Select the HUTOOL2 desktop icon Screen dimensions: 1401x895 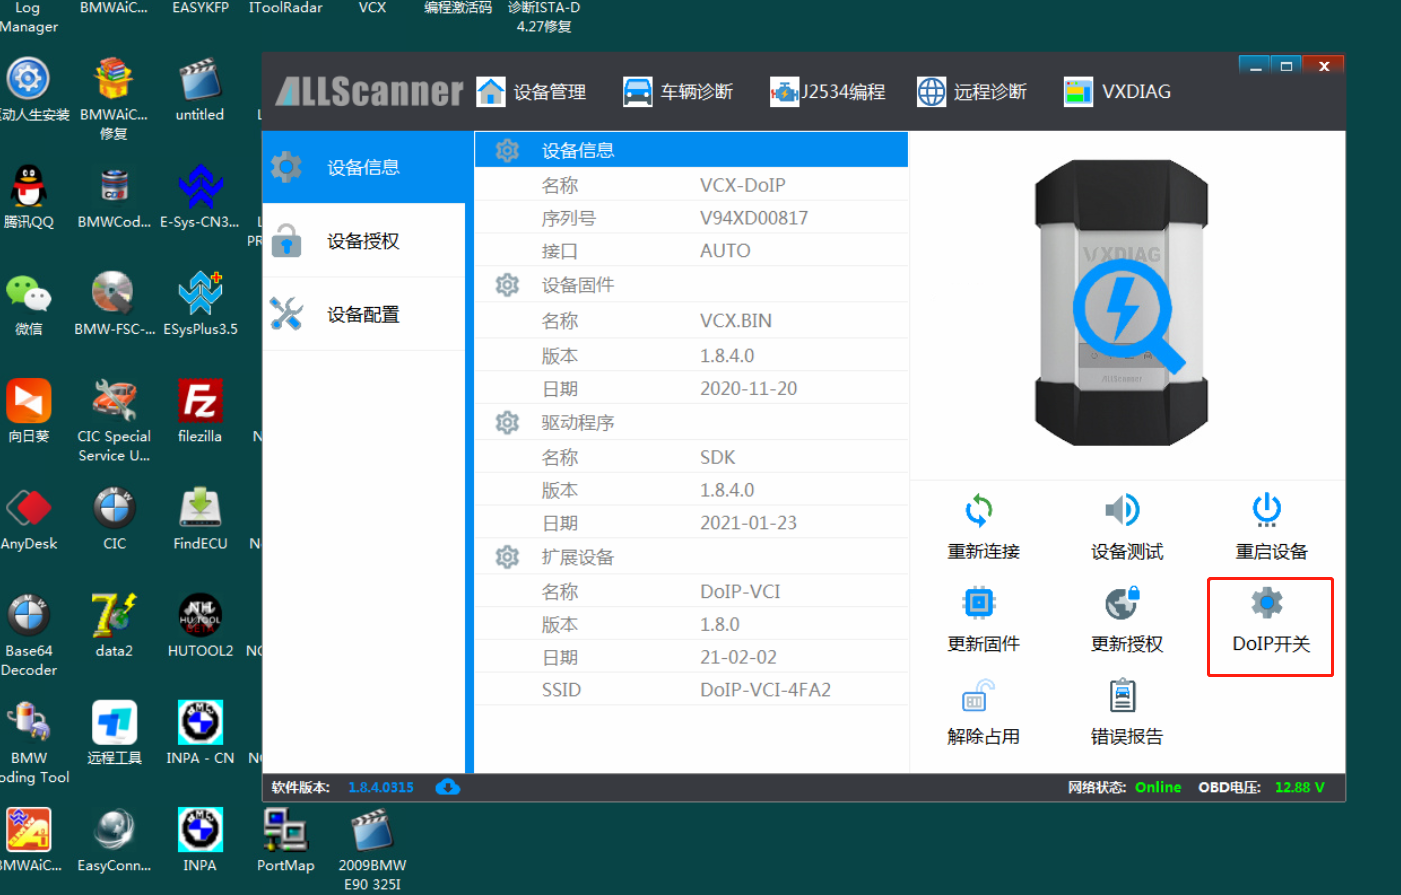tap(200, 626)
